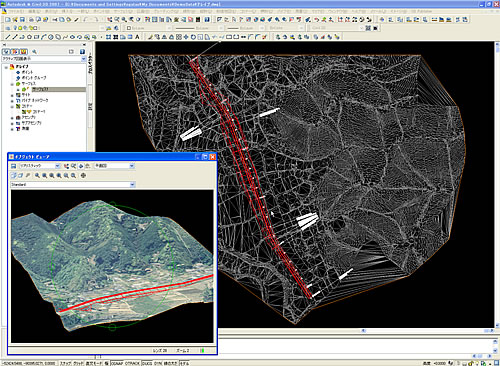Click the レンズ 28 readout in Object Viewer

(160, 351)
